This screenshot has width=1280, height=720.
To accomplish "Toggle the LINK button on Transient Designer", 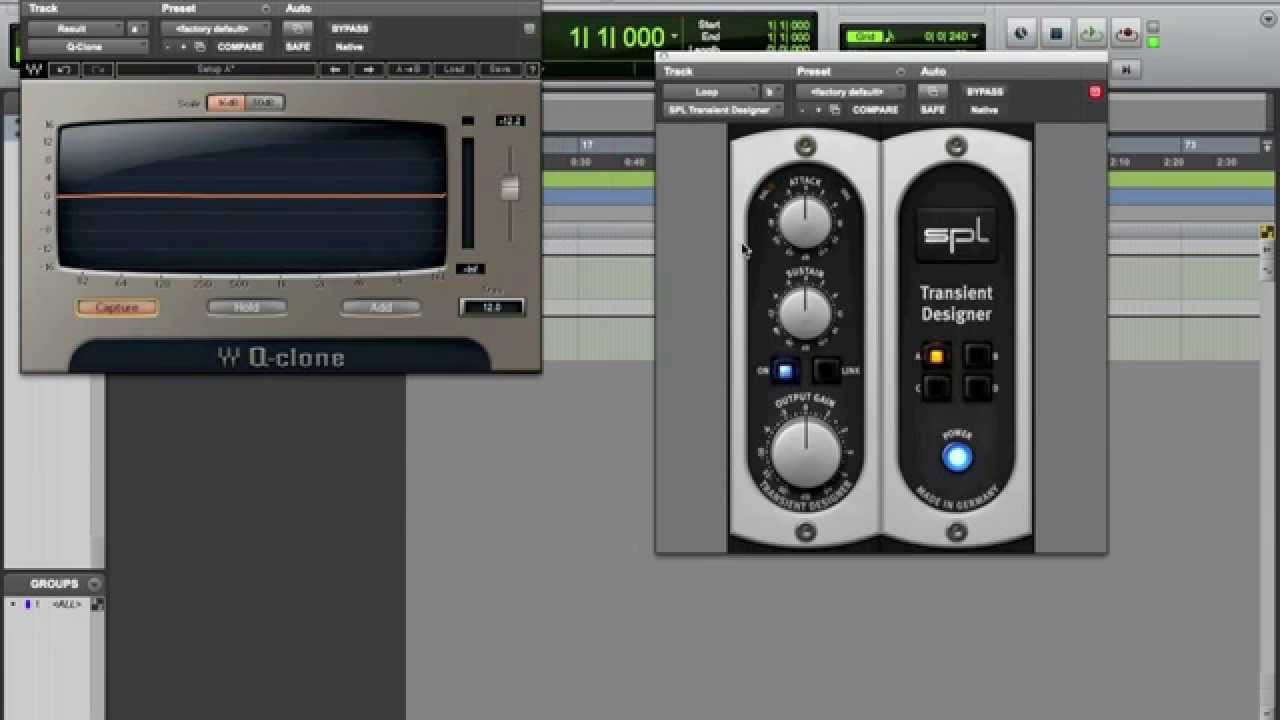I will point(825,371).
